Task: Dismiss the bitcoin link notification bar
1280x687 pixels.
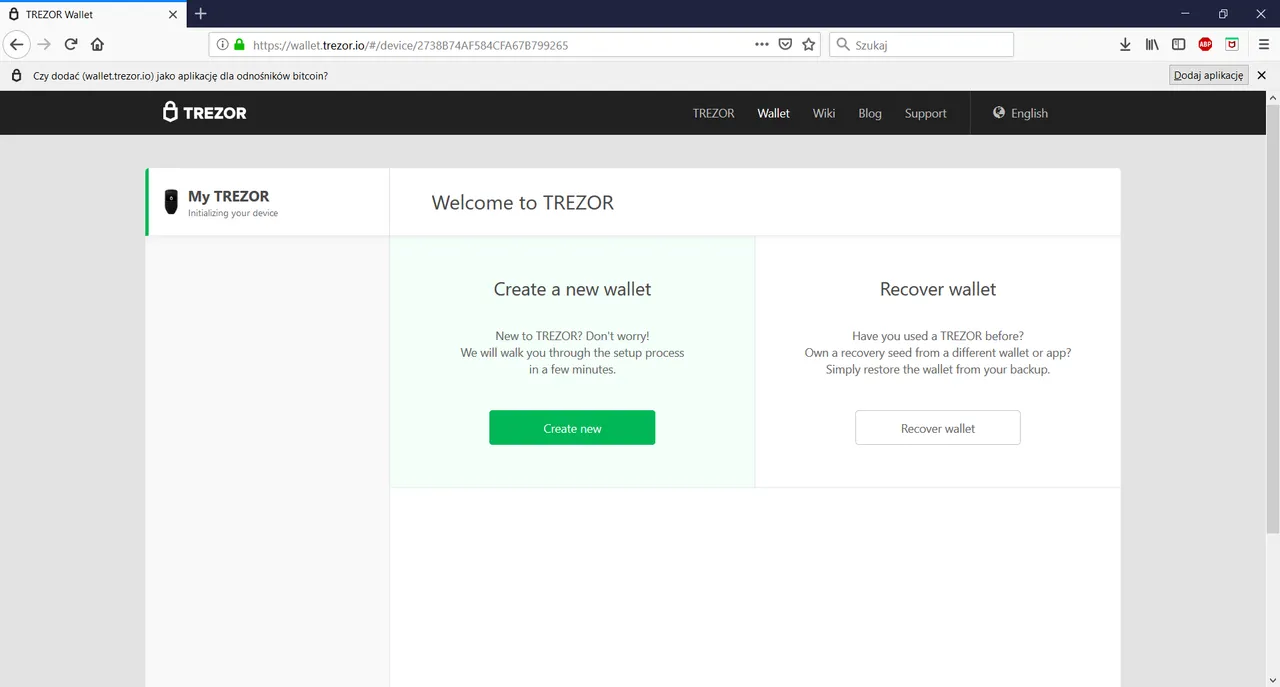Action: pos(1261,75)
